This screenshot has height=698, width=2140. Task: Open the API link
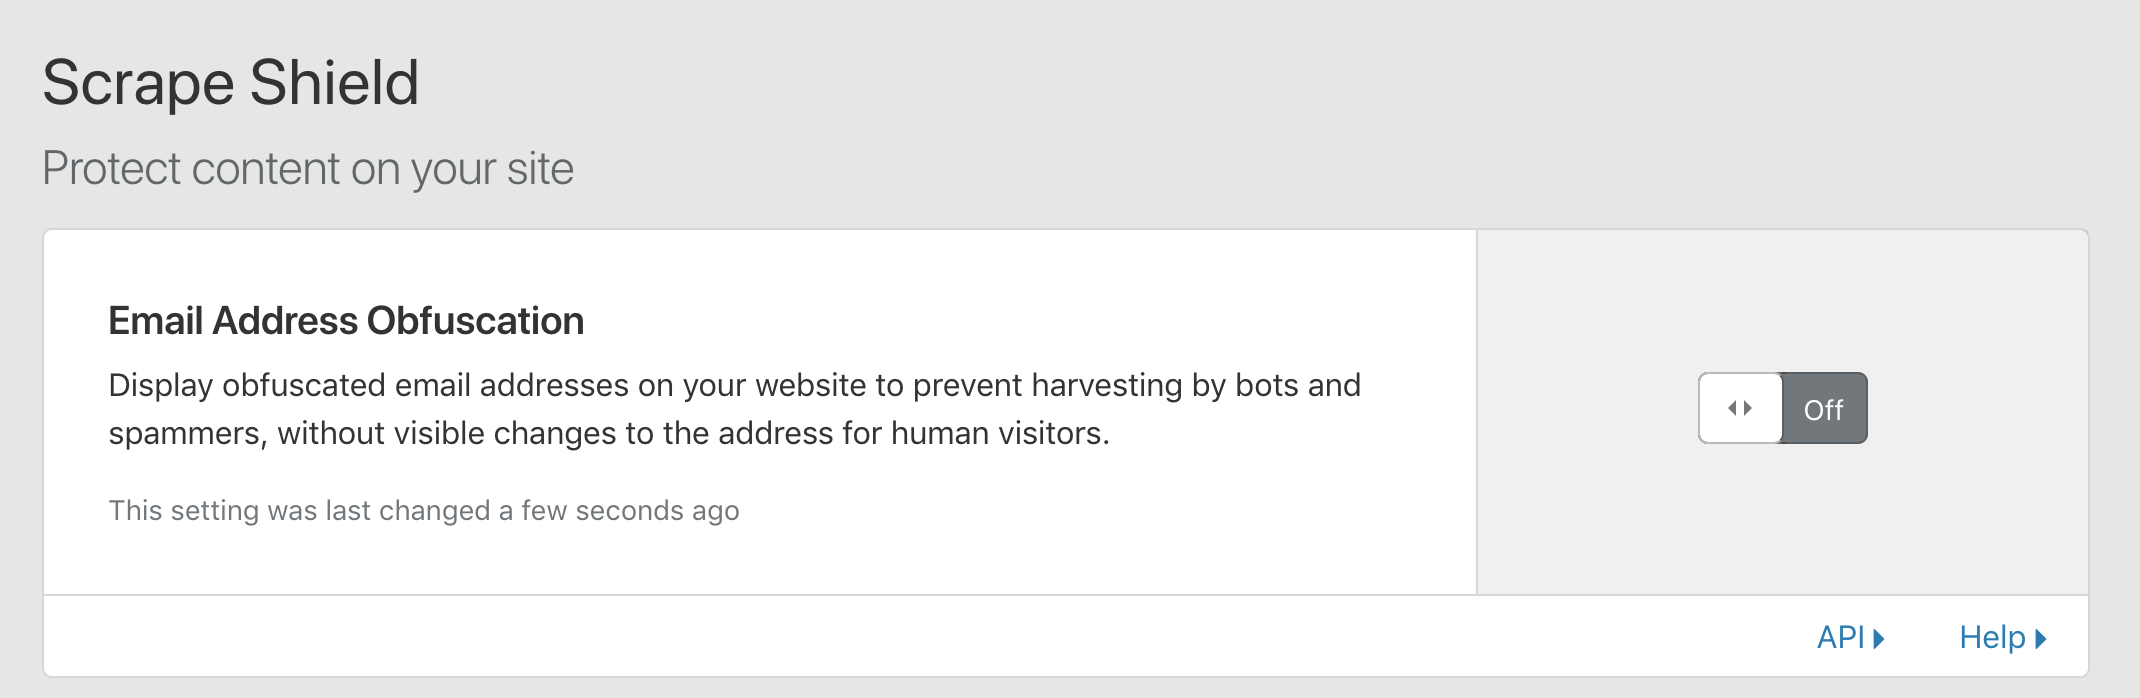point(1840,637)
